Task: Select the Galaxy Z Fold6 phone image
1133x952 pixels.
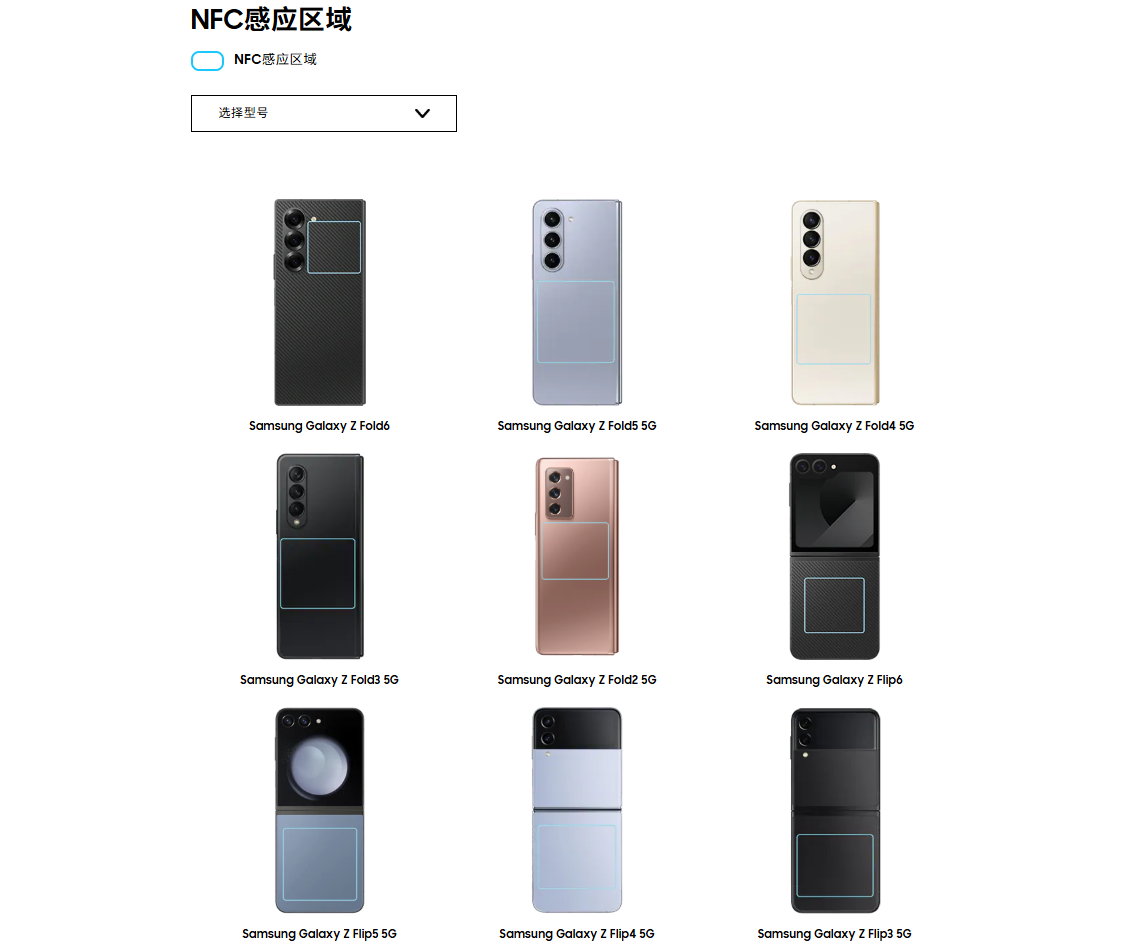Action: pos(319,302)
